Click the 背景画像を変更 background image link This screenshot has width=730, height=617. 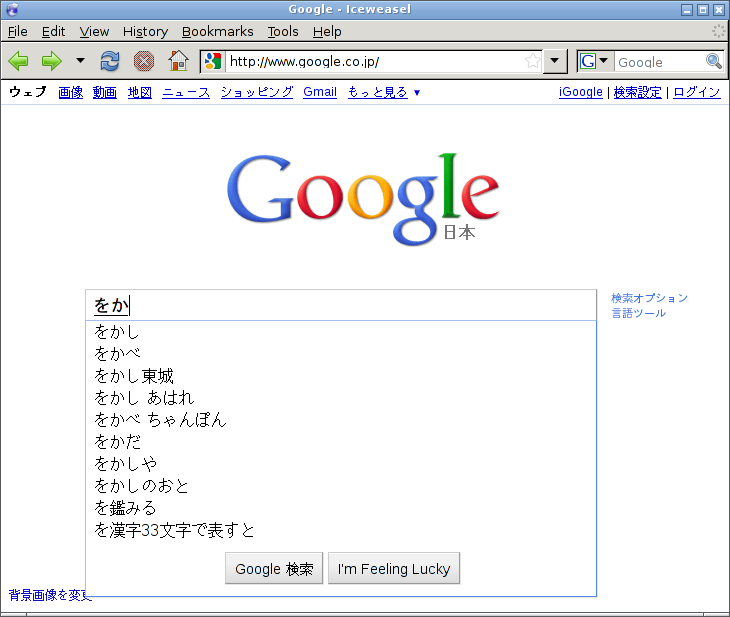pos(50,595)
